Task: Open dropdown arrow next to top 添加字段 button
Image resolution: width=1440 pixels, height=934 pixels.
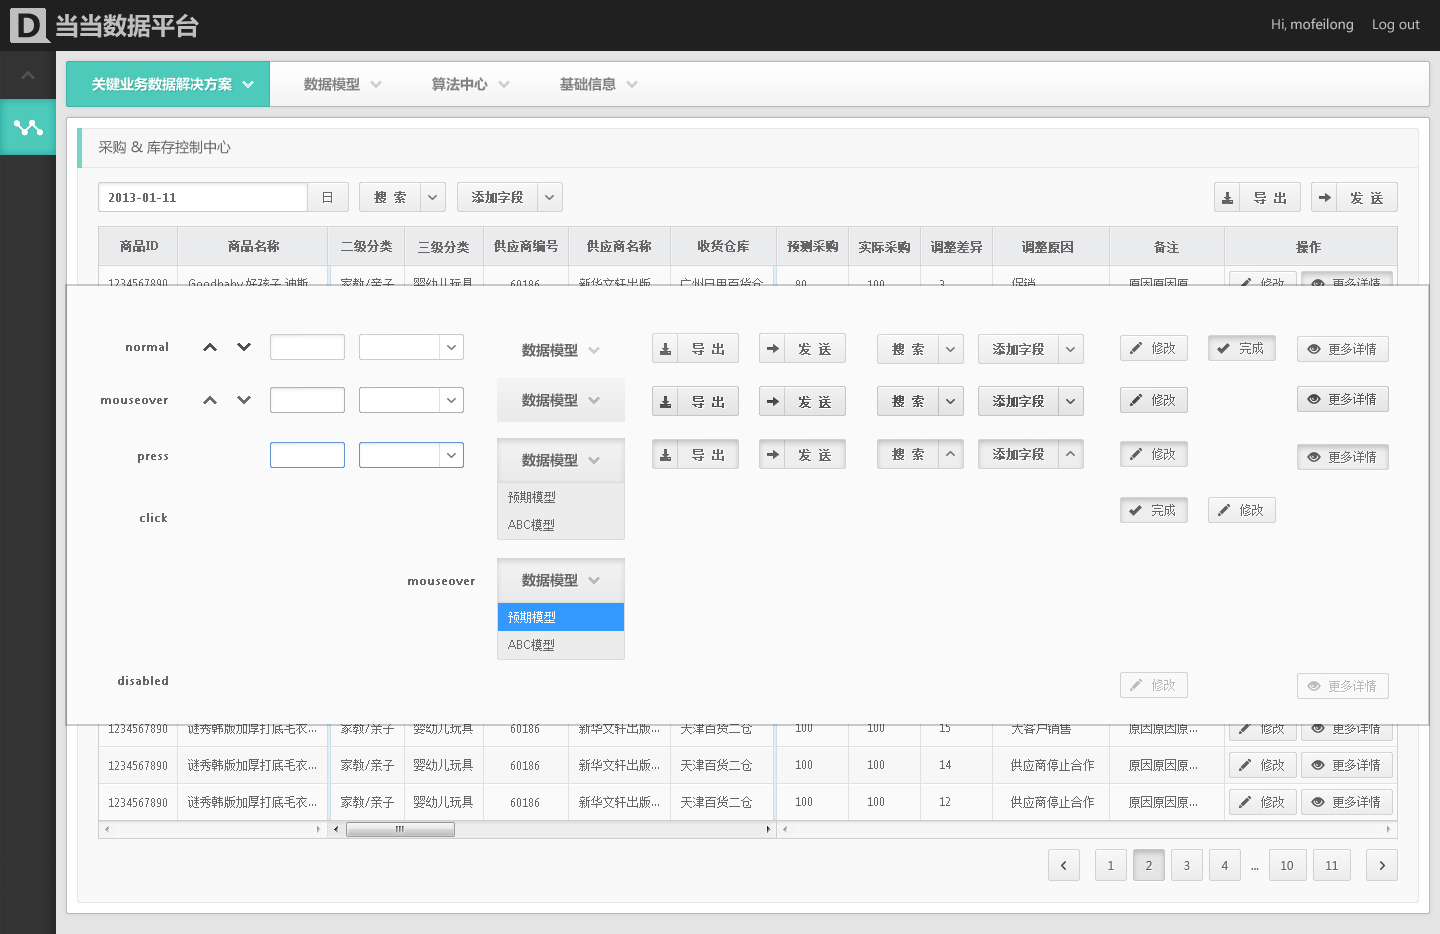Action: [549, 197]
